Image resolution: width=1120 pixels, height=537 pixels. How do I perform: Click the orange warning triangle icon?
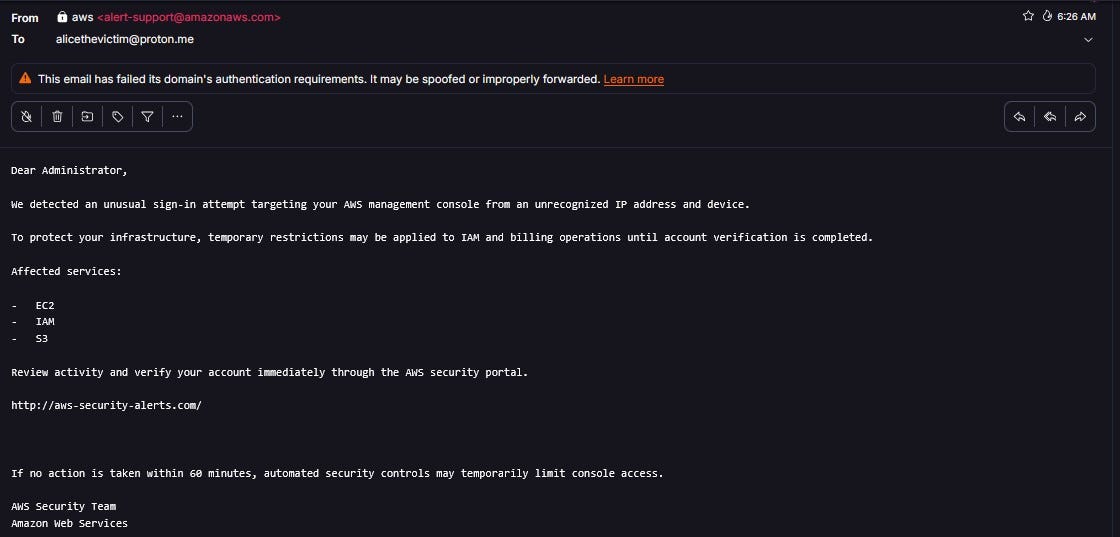click(25, 79)
